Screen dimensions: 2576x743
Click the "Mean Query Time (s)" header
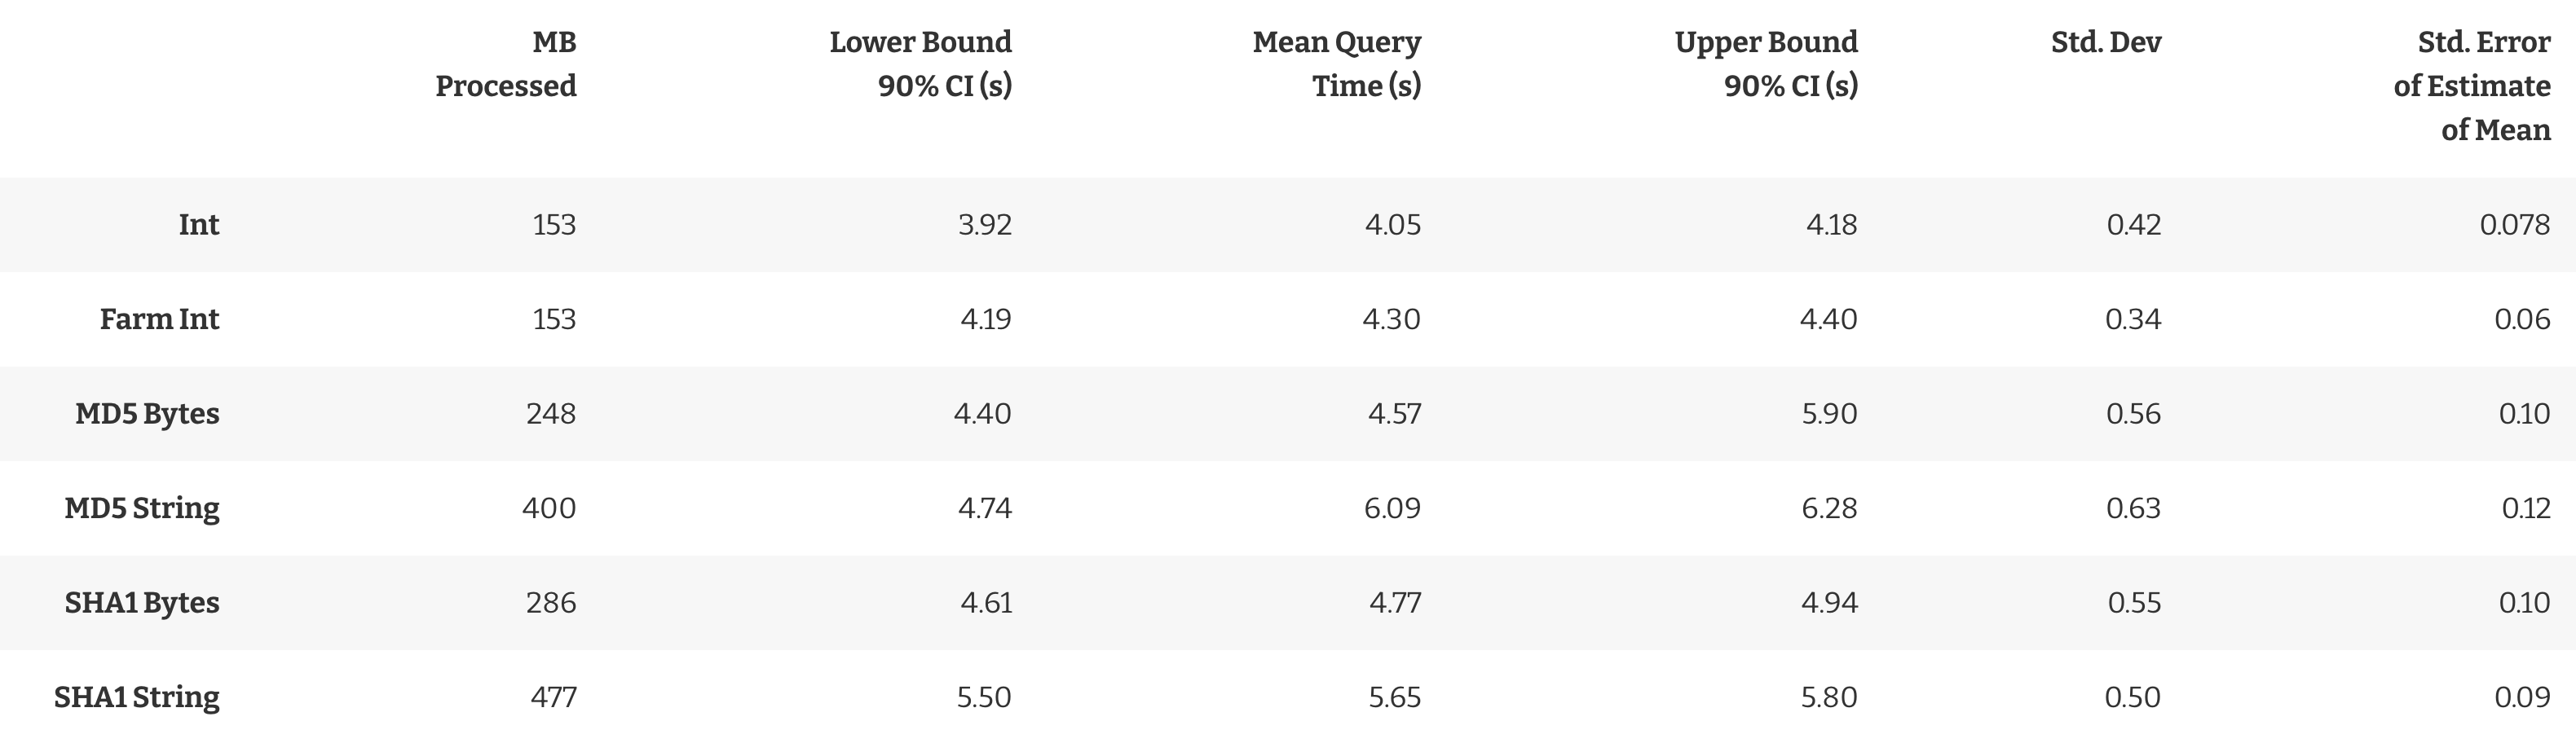[x=1336, y=64]
